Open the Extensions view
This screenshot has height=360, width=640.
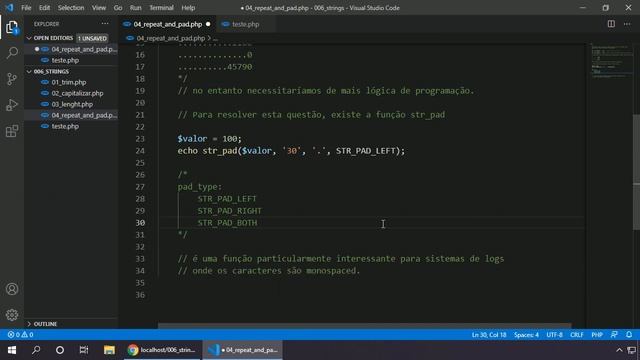(x=12, y=131)
